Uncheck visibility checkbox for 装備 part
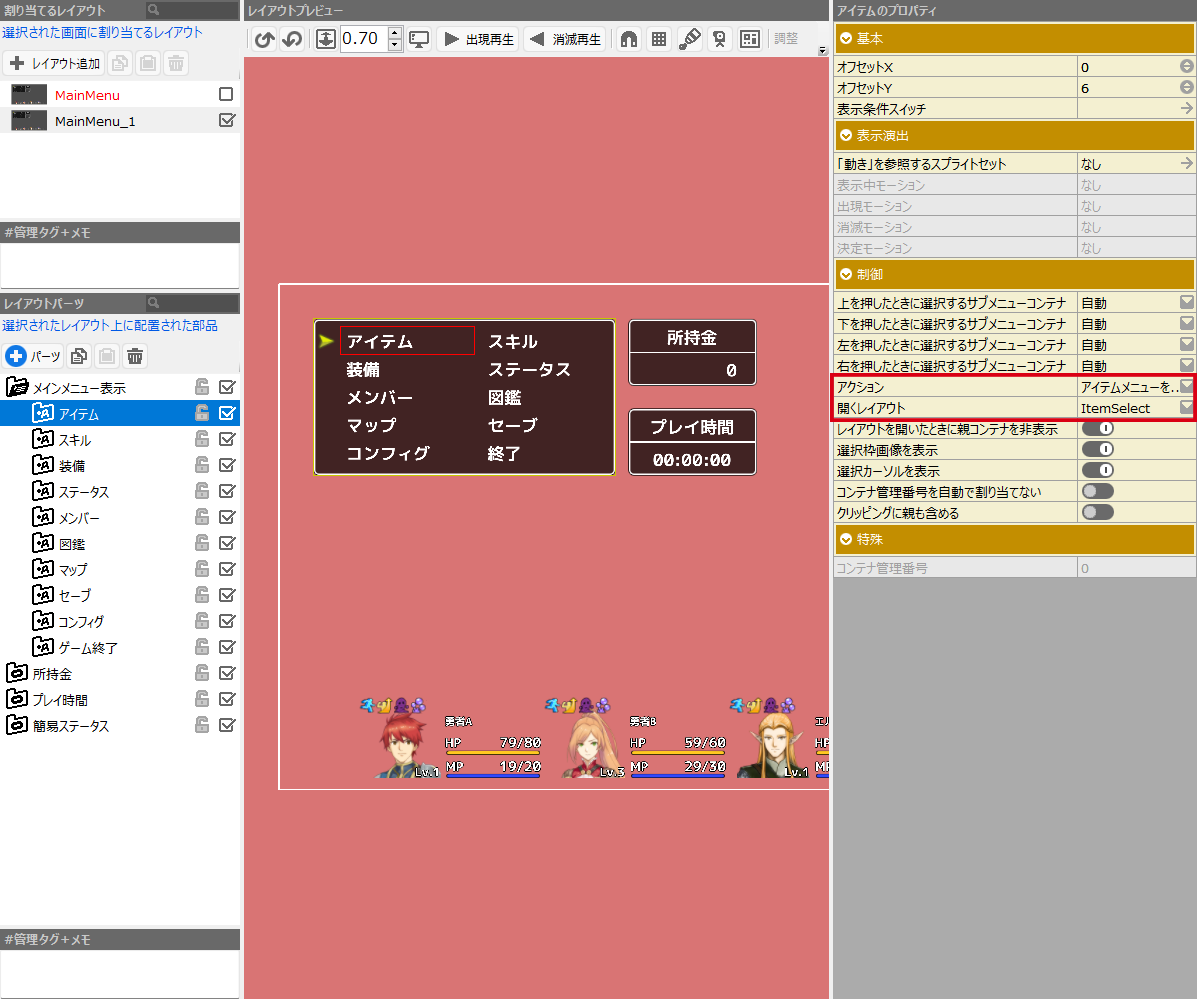This screenshot has width=1197, height=999. point(227,465)
